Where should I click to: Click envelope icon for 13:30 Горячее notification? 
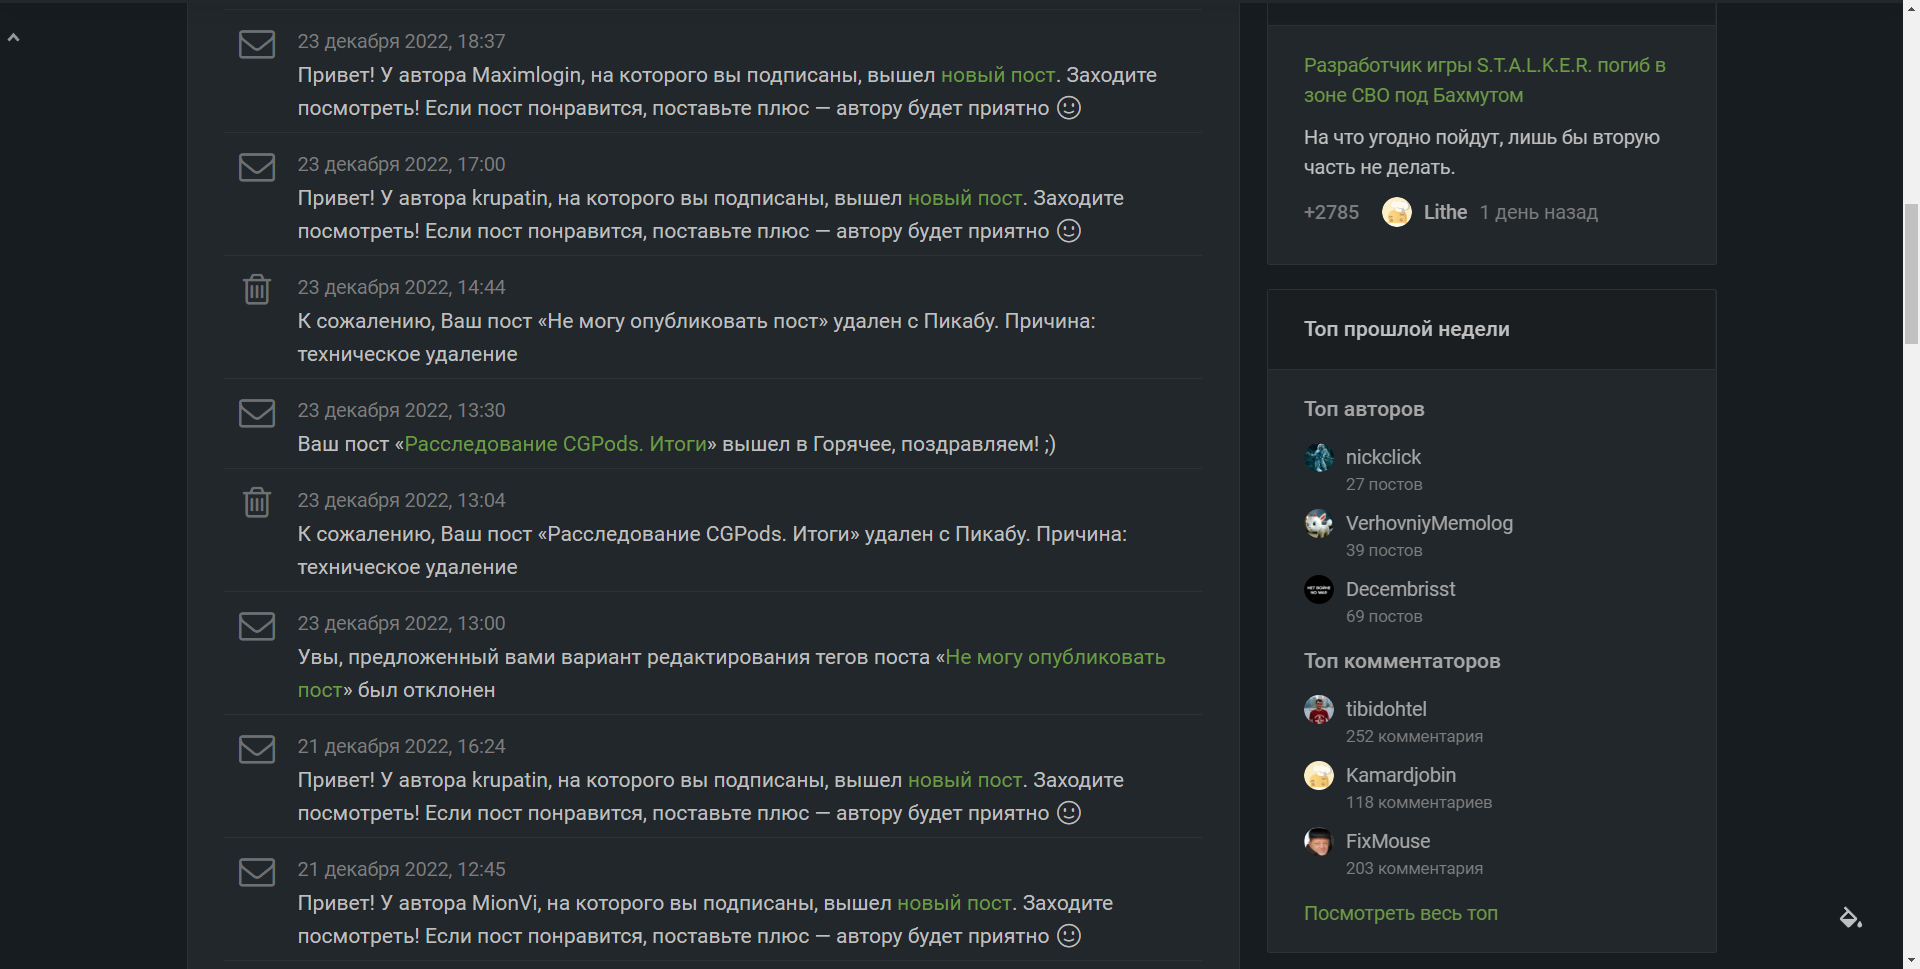pos(257,413)
